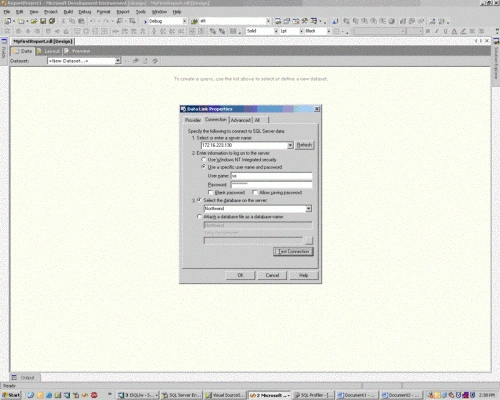The height and width of the screenshot is (400, 500).
Task: Open the server name dropdown
Action: pos(290,145)
